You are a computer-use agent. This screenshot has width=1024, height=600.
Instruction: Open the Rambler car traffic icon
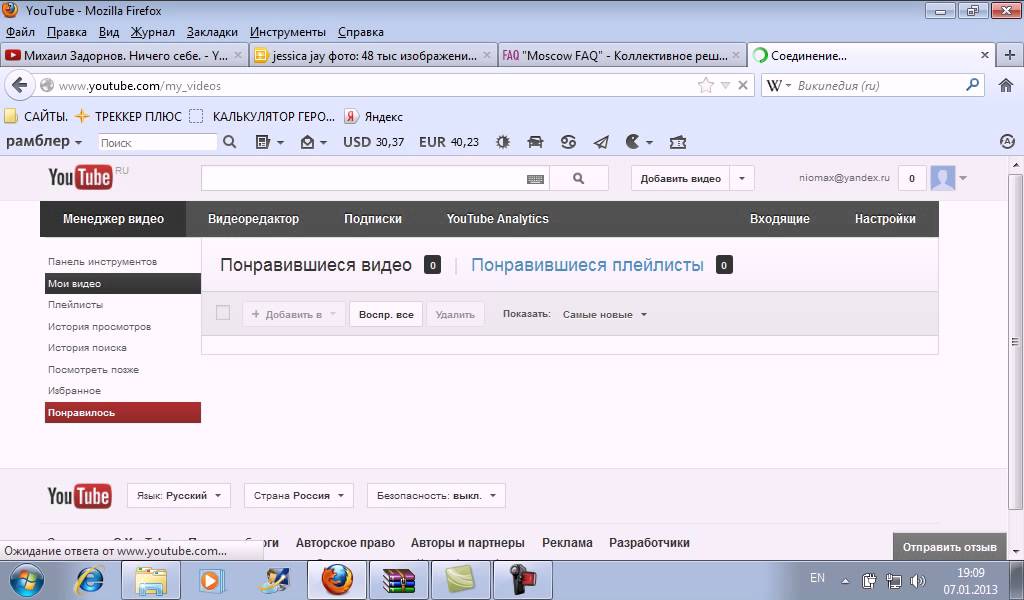point(535,142)
